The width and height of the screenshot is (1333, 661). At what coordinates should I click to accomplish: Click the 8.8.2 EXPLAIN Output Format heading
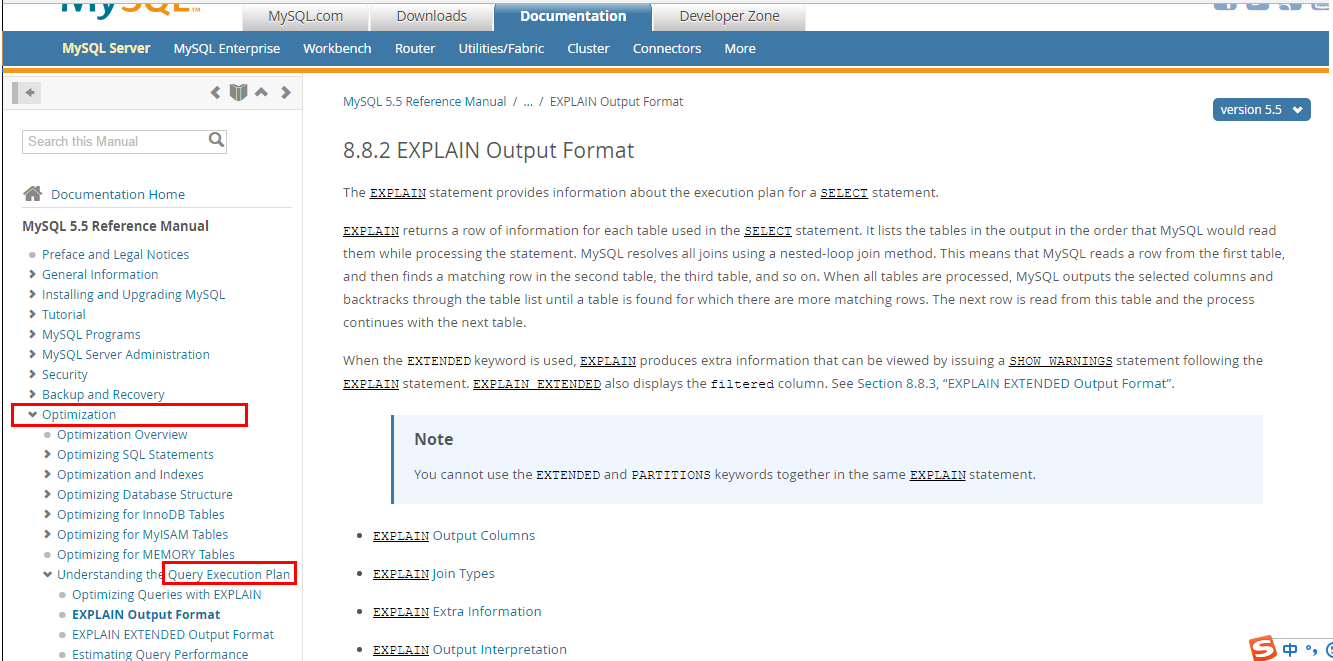(489, 151)
